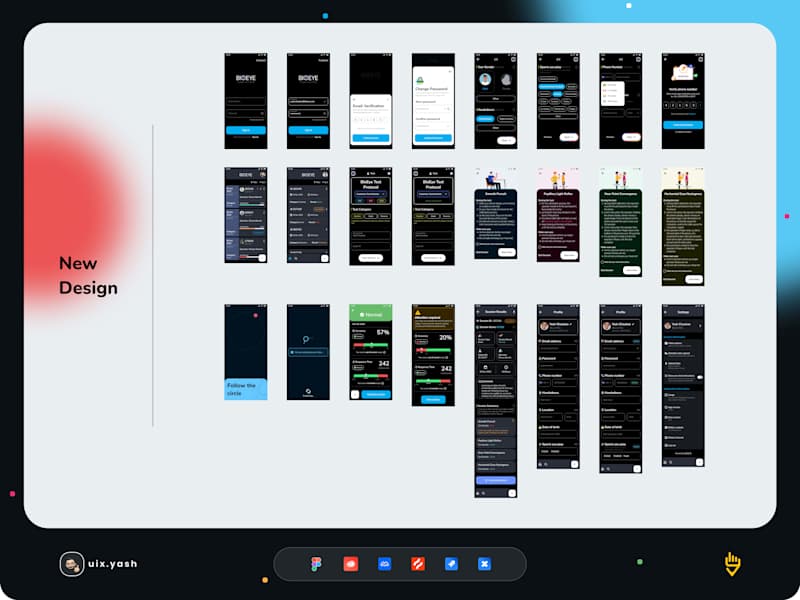
Task: Click the blue X icon in the dock
Action: tap(485, 564)
